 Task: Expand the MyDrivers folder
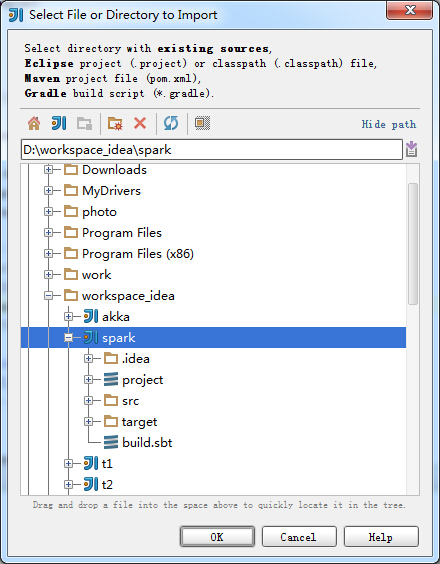pos(49,191)
